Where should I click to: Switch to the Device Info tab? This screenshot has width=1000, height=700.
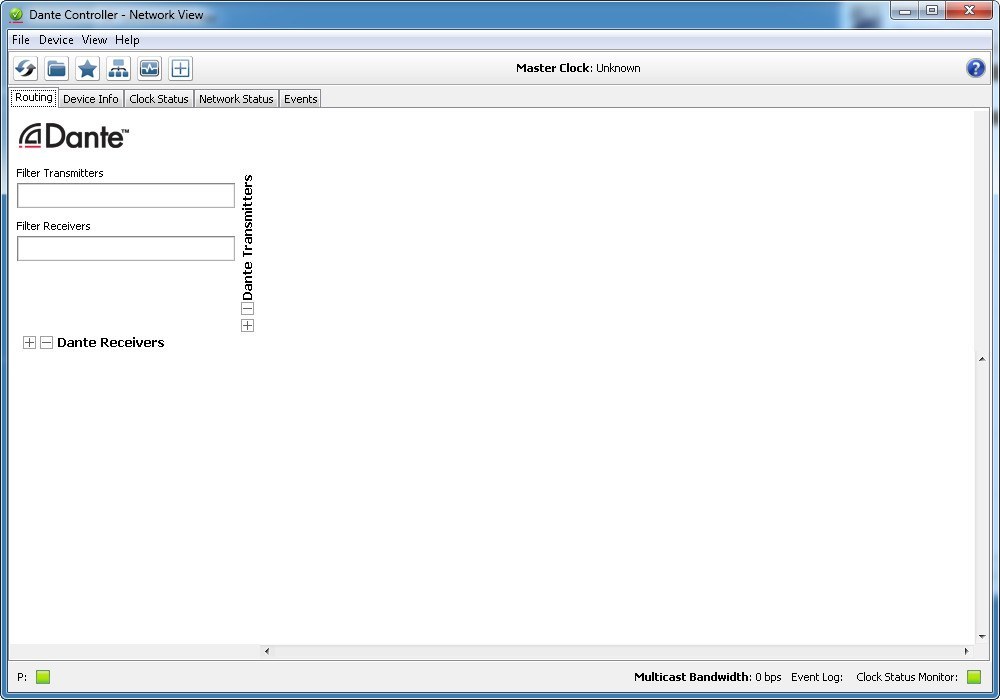90,99
